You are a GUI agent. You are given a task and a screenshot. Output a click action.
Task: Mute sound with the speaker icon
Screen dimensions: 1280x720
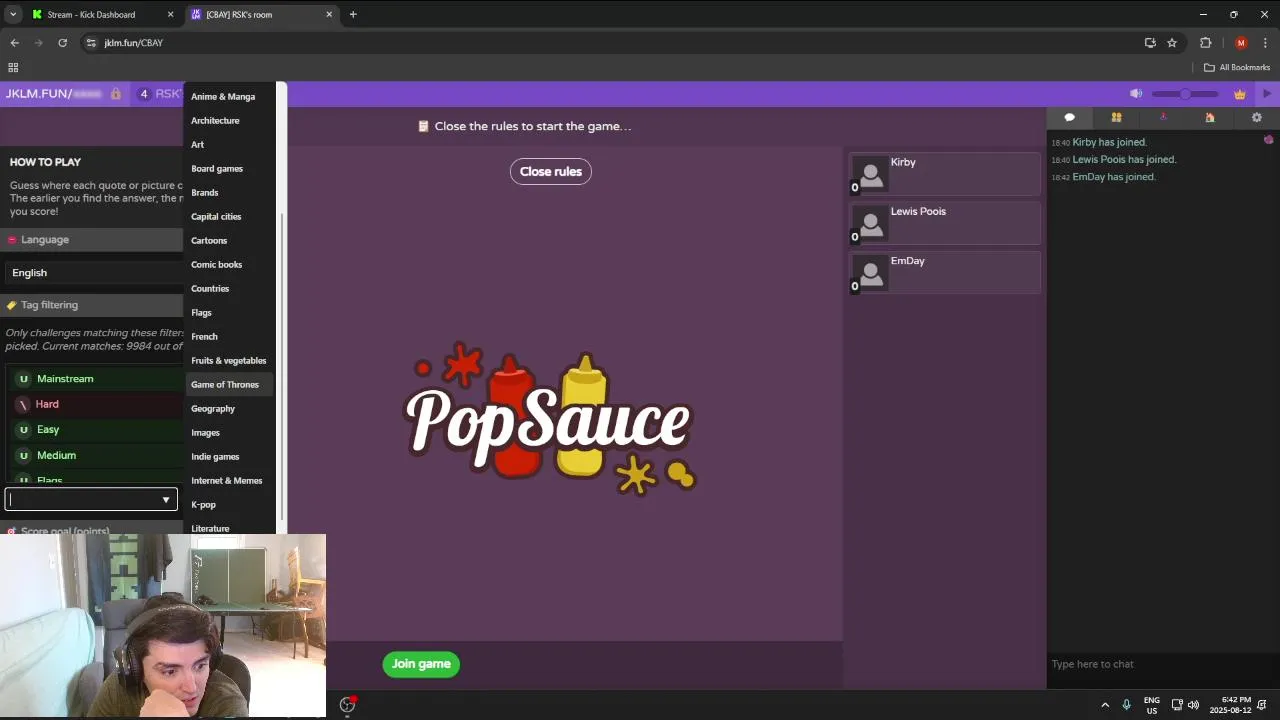1136,94
